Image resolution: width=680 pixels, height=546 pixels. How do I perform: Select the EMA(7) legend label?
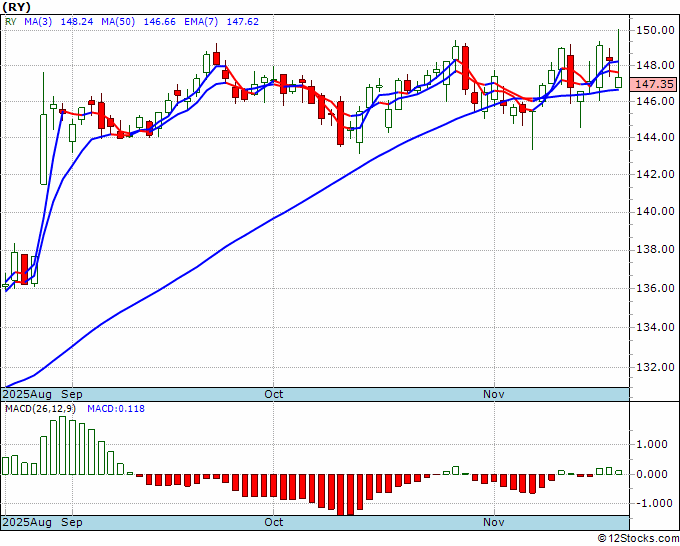coord(201,22)
